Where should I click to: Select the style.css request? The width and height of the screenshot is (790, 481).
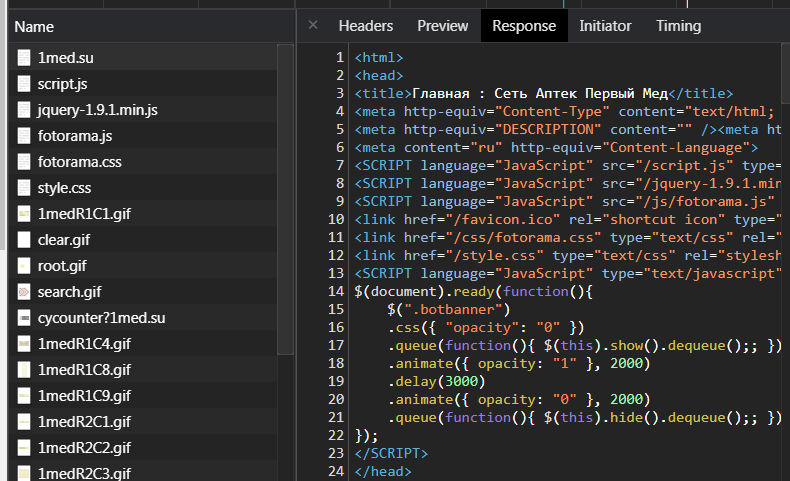66,188
